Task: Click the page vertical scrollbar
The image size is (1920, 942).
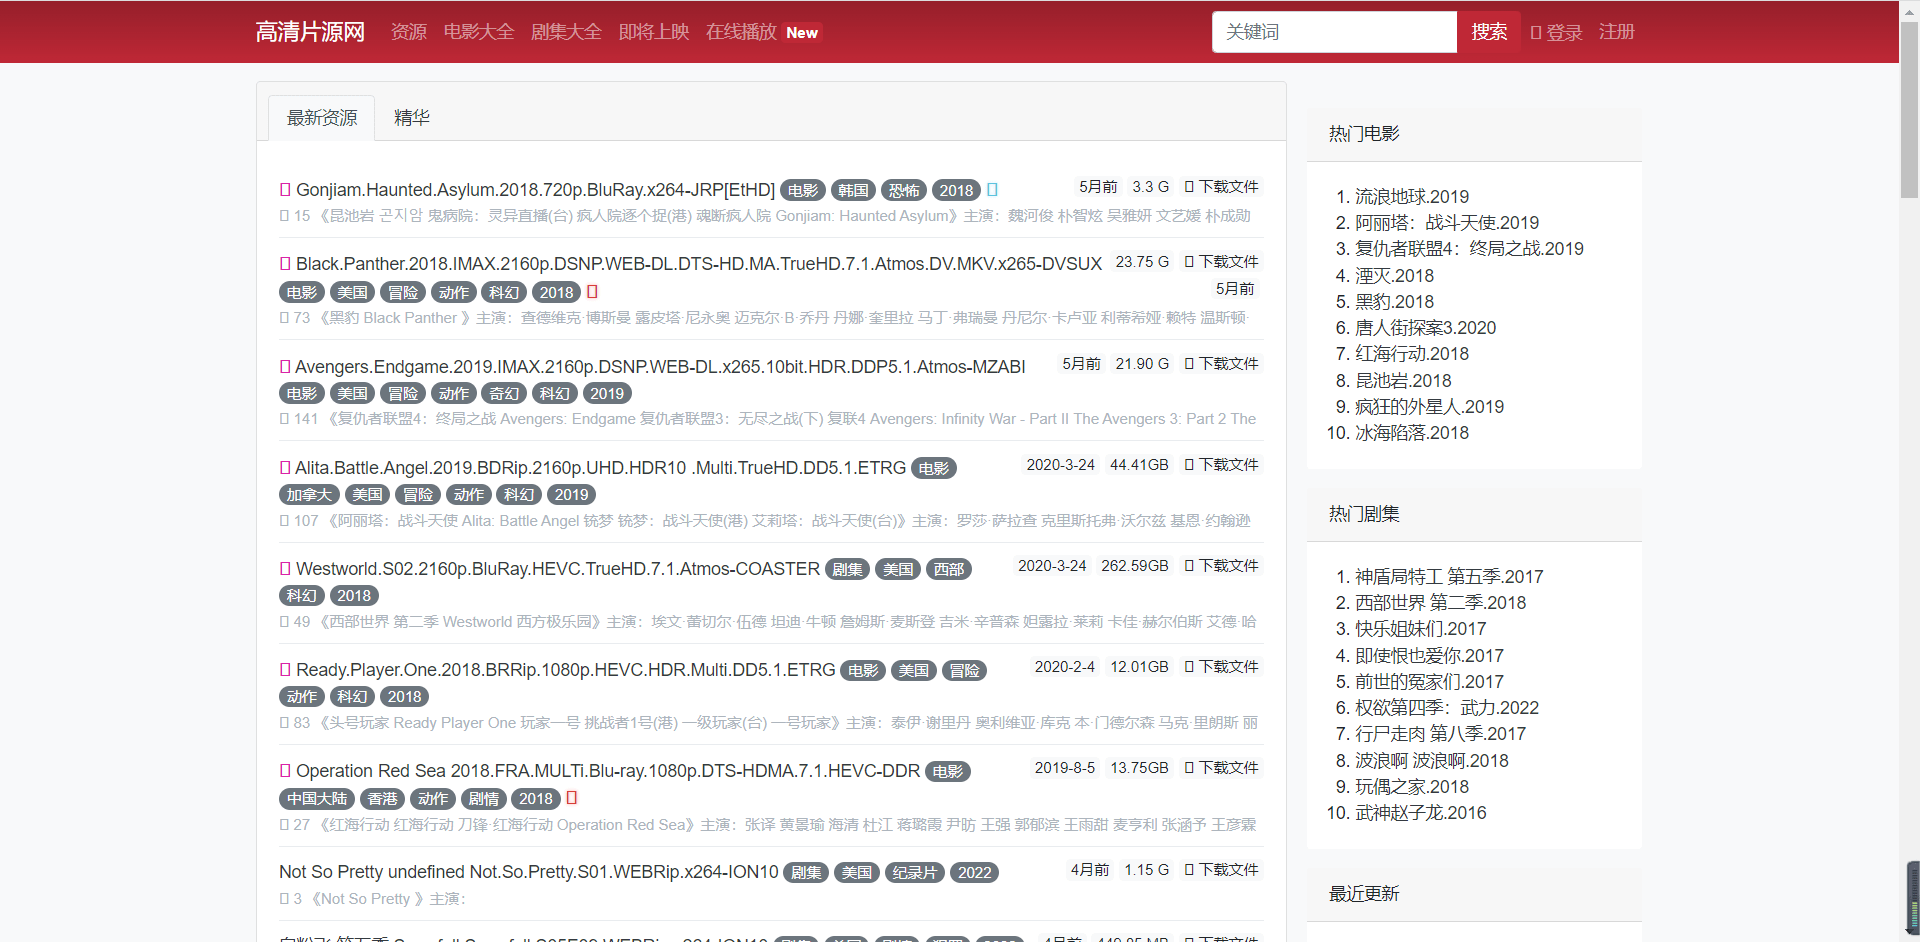Action: click(1909, 110)
